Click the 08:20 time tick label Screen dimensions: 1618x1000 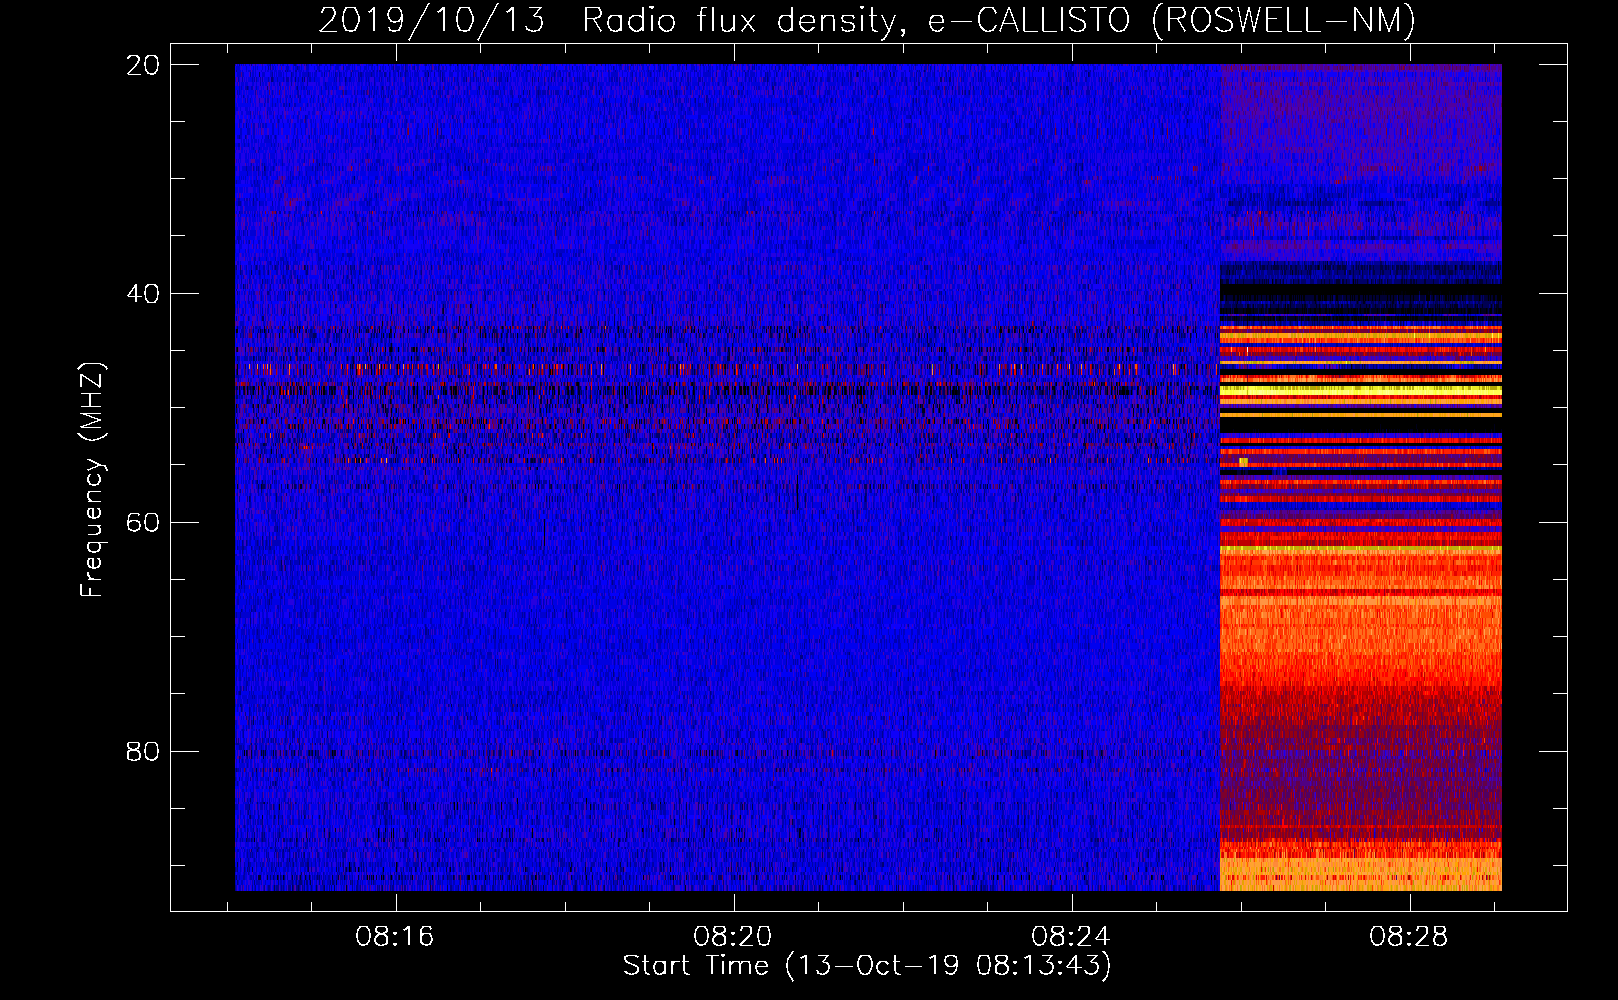pos(733,937)
